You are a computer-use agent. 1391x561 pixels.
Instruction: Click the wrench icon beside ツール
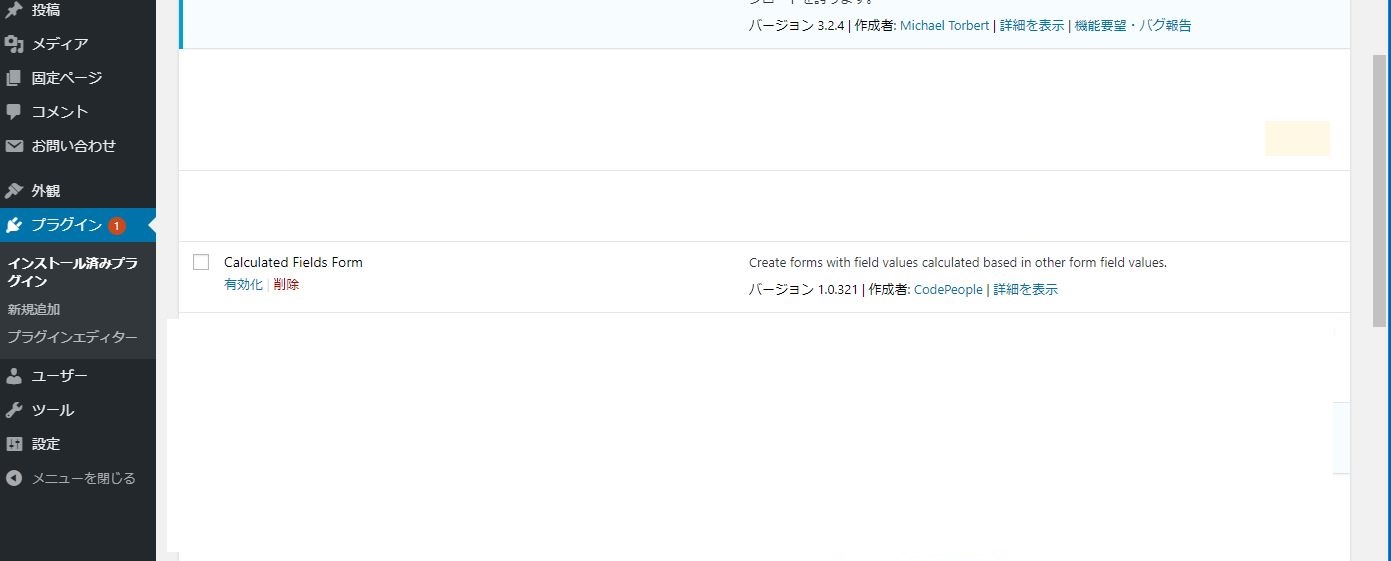[14, 410]
